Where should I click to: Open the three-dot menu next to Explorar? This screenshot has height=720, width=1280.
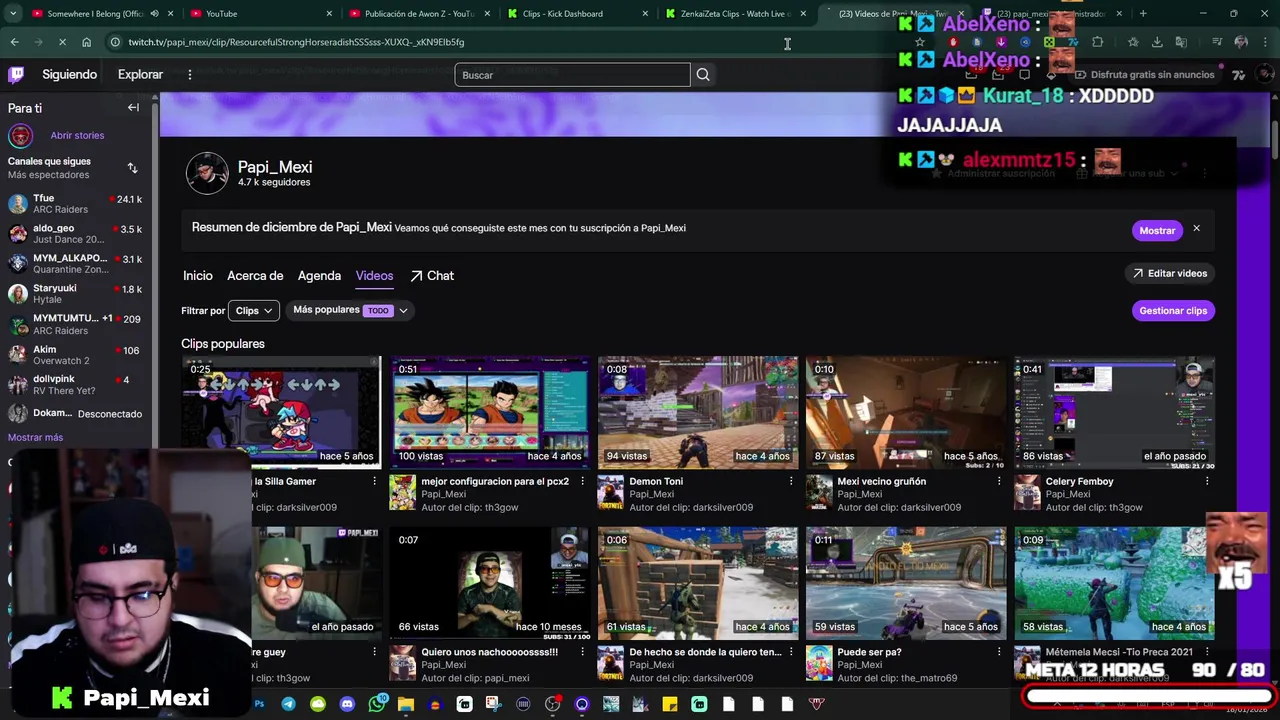point(190,75)
